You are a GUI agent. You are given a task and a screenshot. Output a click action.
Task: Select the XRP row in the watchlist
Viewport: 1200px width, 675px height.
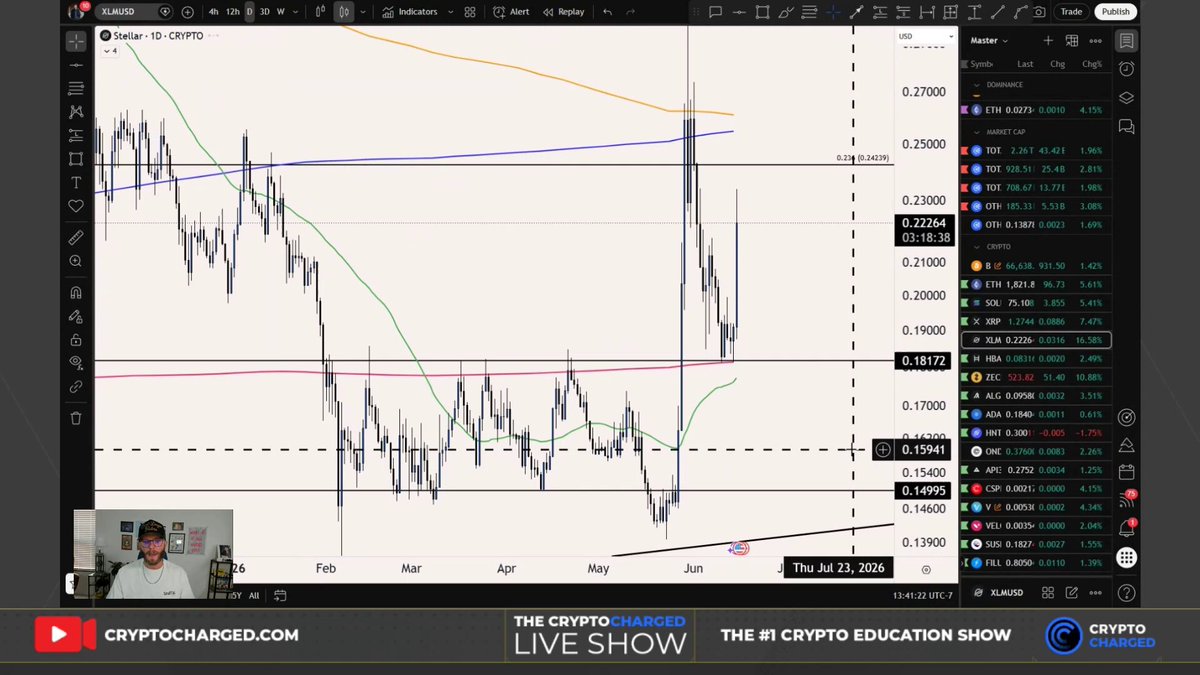[x=1035, y=321]
